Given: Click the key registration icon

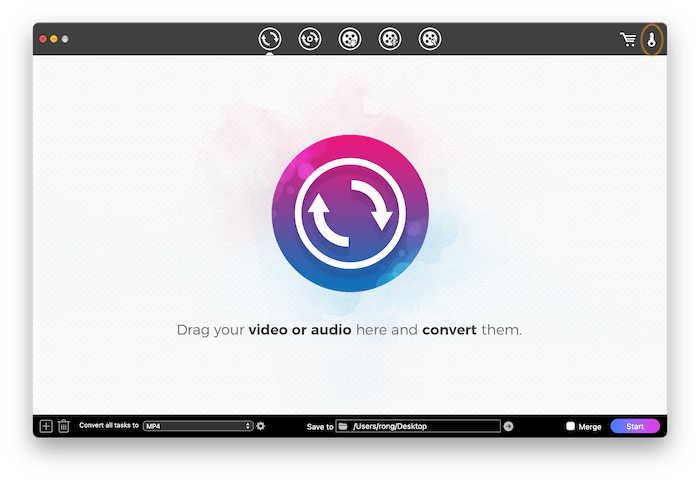Looking at the screenshot, I should [x=652, y=40].
